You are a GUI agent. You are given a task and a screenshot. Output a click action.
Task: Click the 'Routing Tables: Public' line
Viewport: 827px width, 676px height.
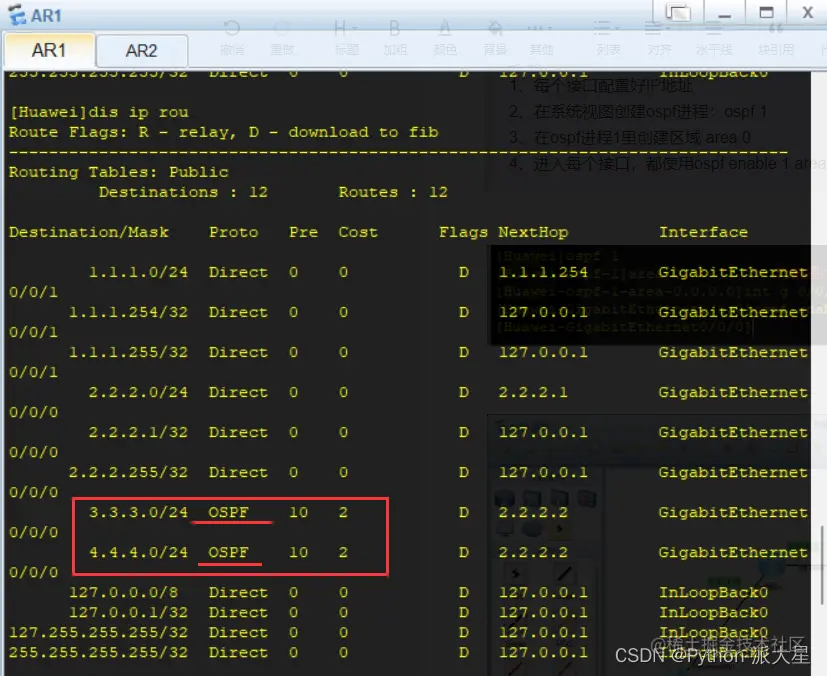click(x=119, y=172)
